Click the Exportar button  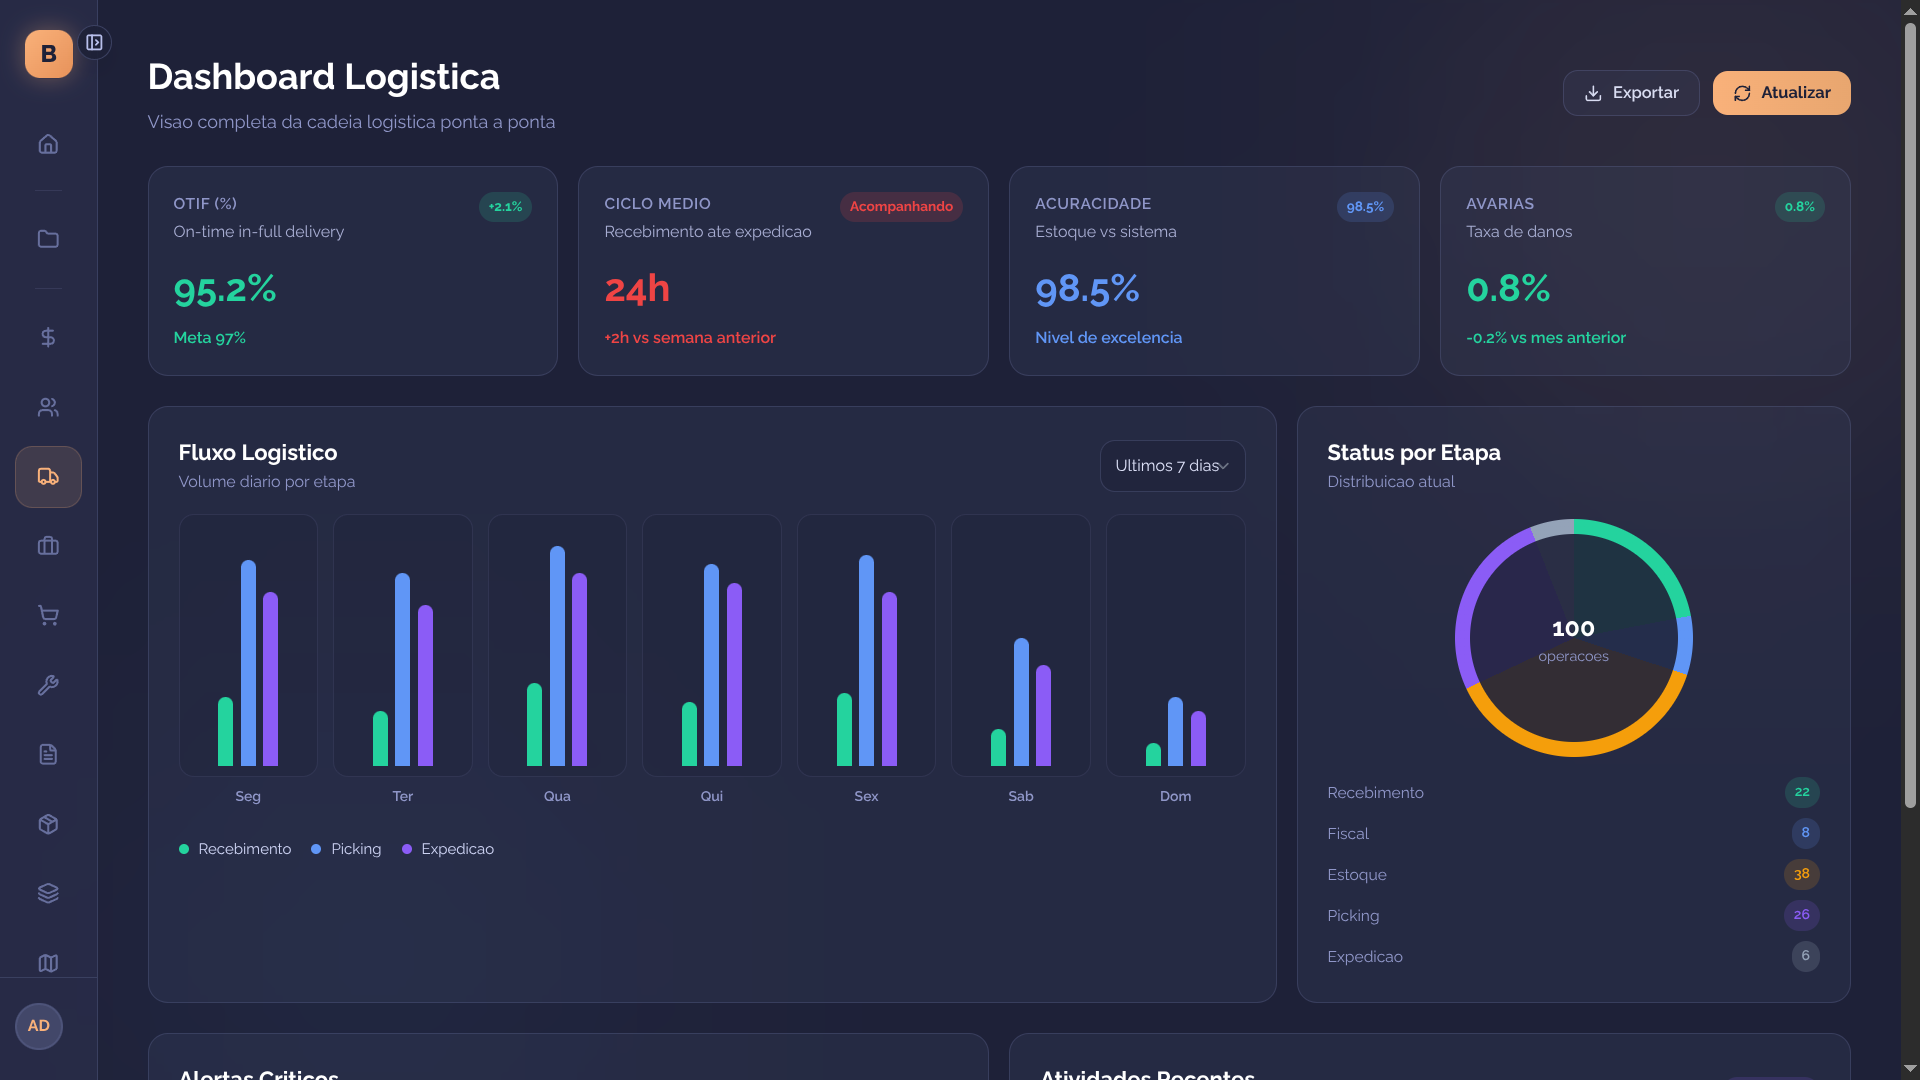tap(1631, 93)
